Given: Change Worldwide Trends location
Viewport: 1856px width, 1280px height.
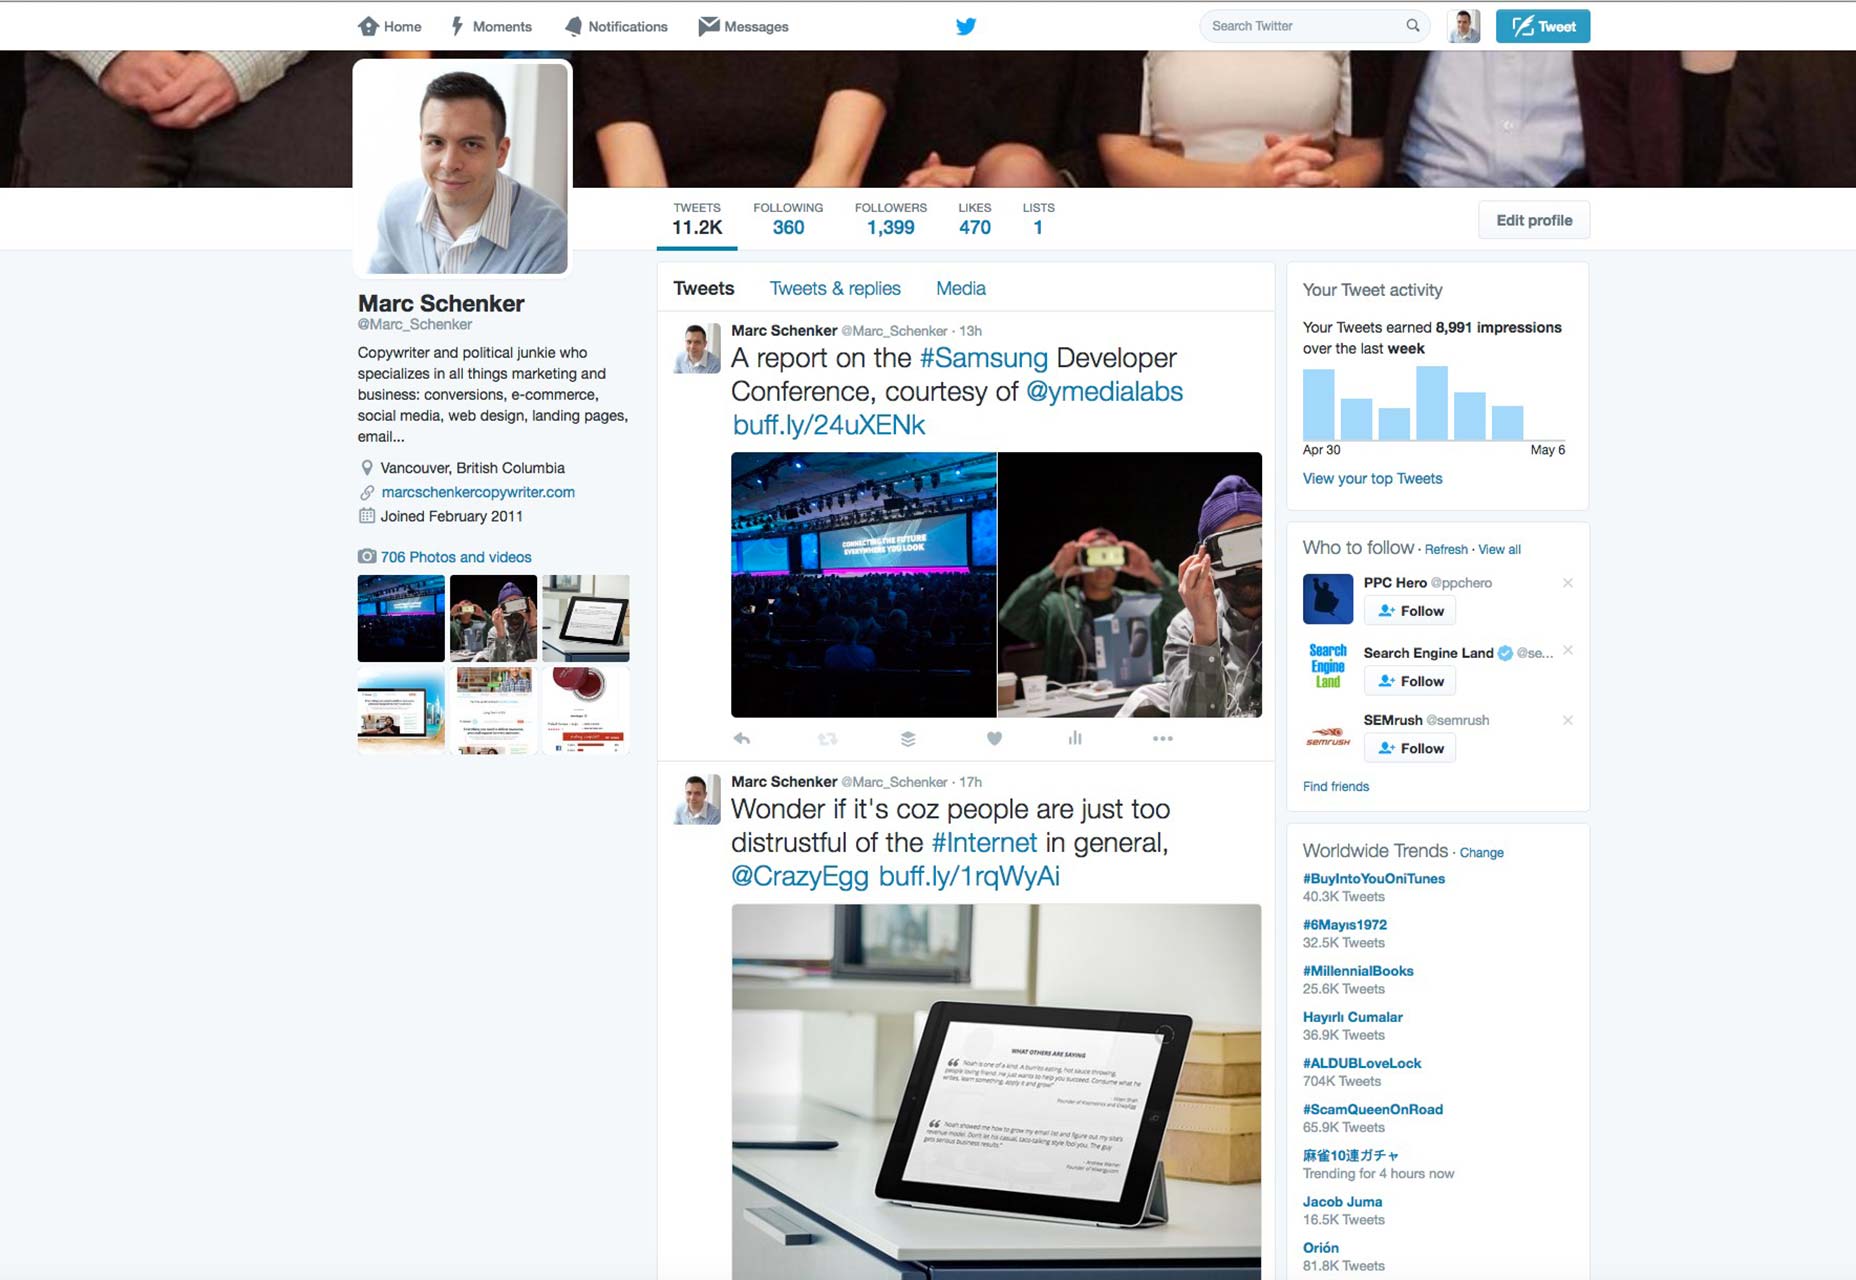Looking at the screenshot, I should [1481, 853].
